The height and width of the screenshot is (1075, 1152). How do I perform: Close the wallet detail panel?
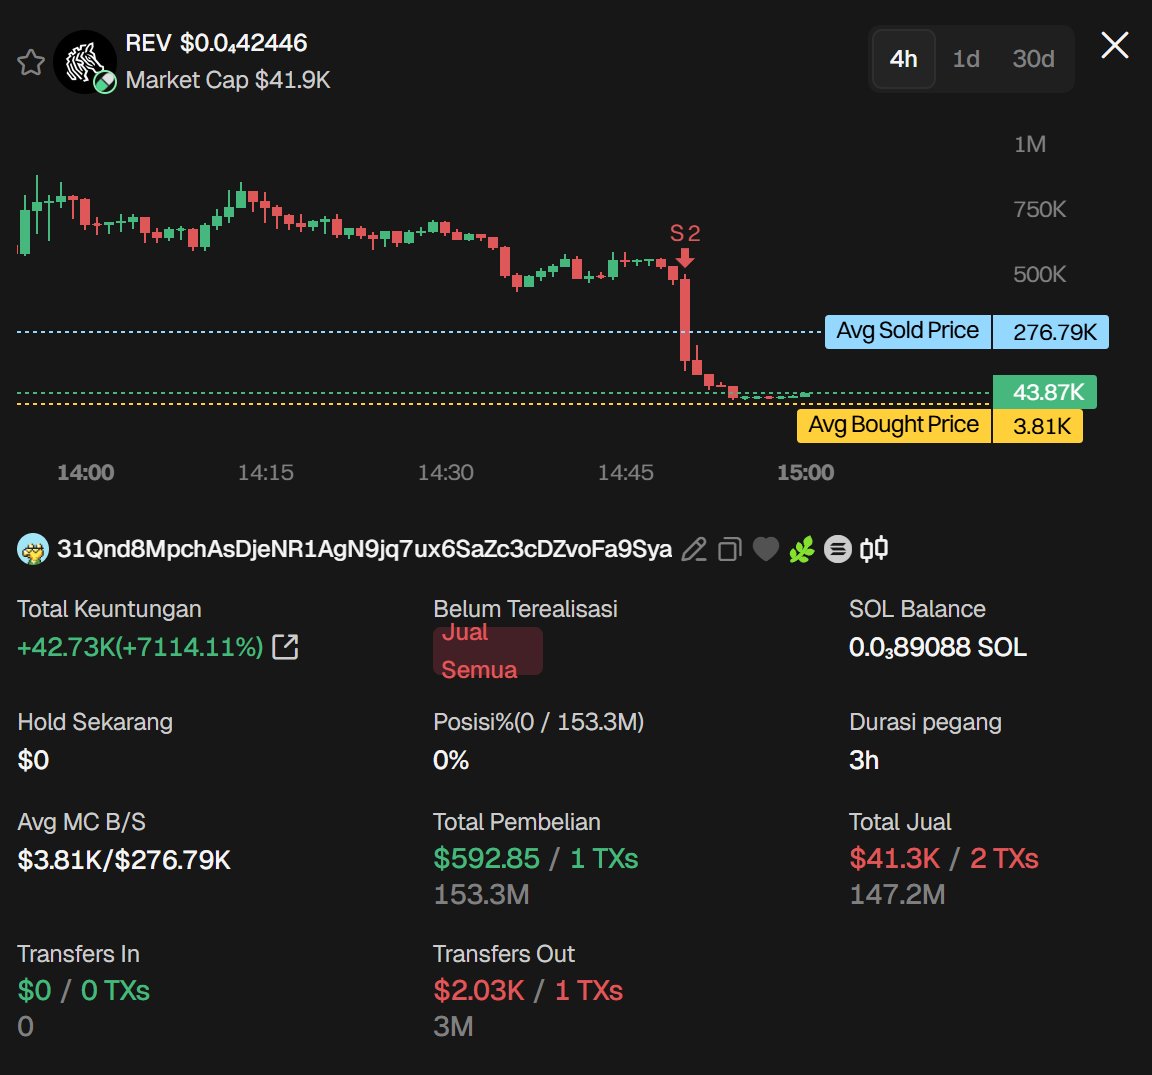1115,46
